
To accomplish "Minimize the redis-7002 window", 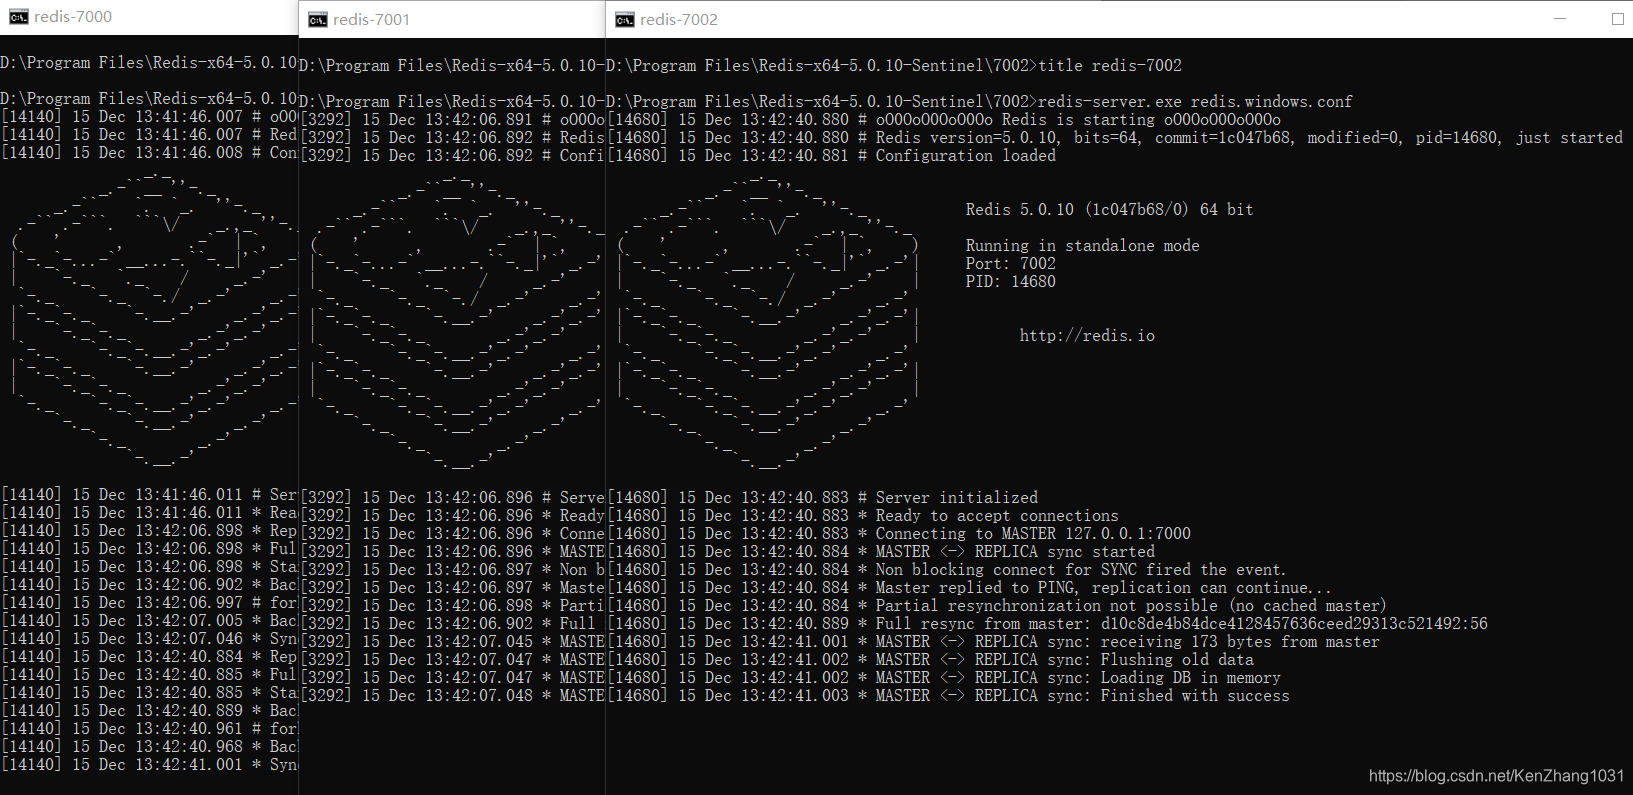I will pos(1560,19).
